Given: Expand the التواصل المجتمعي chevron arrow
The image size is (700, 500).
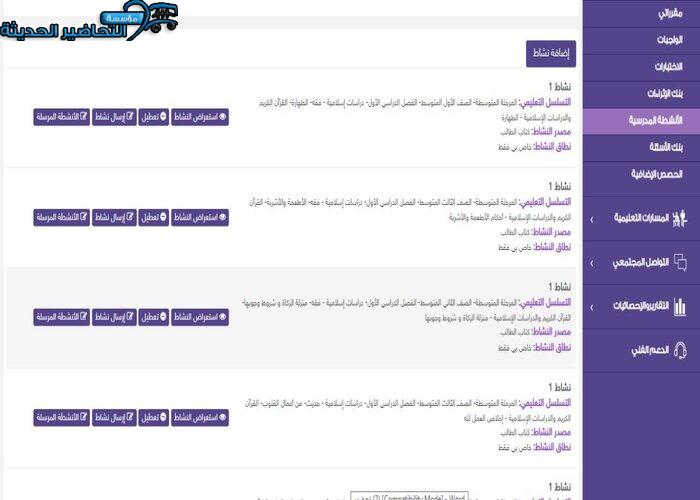Looking at the screenshot, I should pyautogui.click(x=592, y=263).
